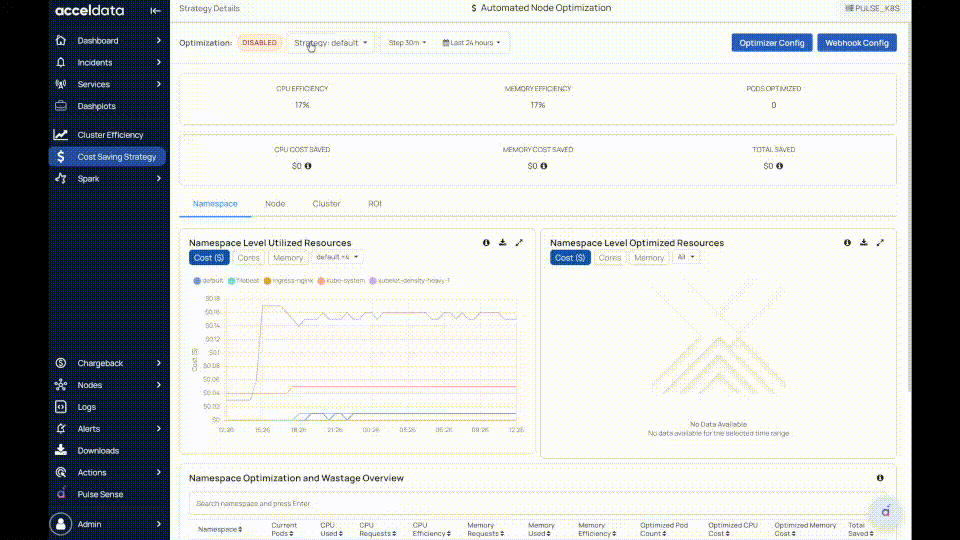Toggle the kubelet-density-heavy-1 legend color
The width and height of the screenshot is (960, 540).
pyautogui.click(x=372, y=281)
